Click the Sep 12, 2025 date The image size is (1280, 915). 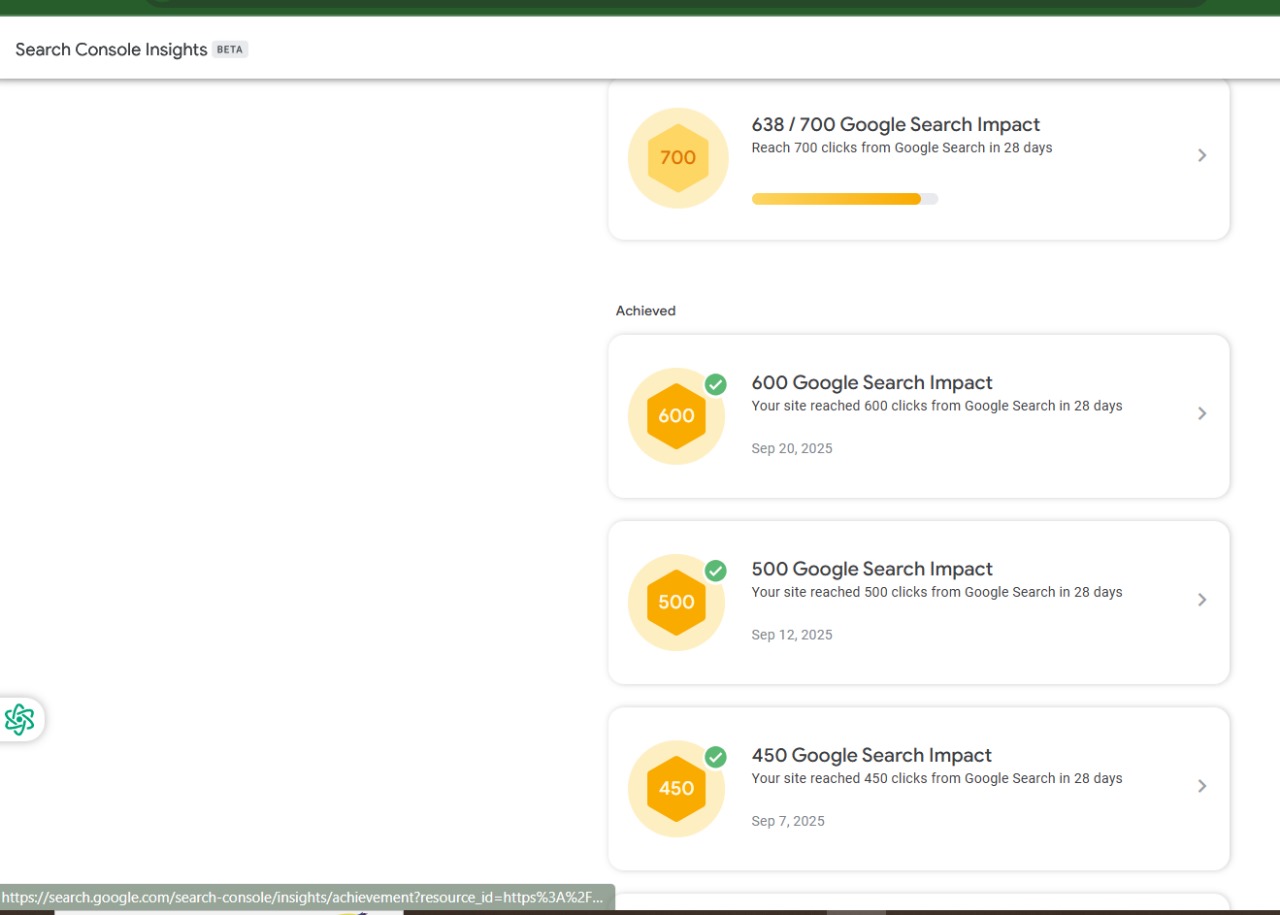tap(792, 635)
